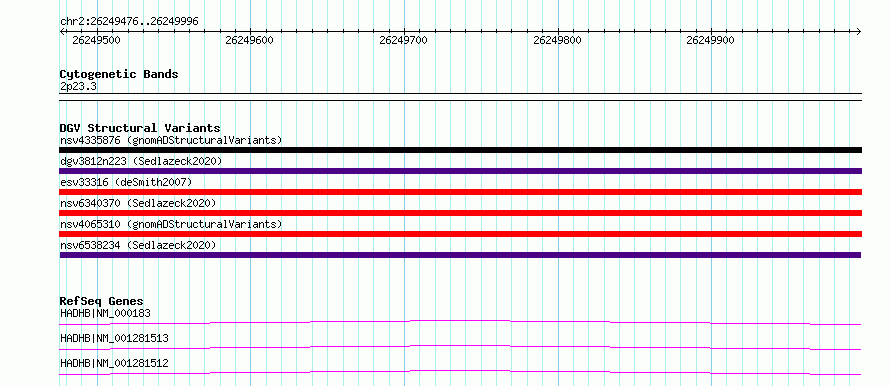The height and width of the screenshot is (386, 890).
Task: Click the chr2:26249476..26249996 region label
Action: tap(129, 21)
